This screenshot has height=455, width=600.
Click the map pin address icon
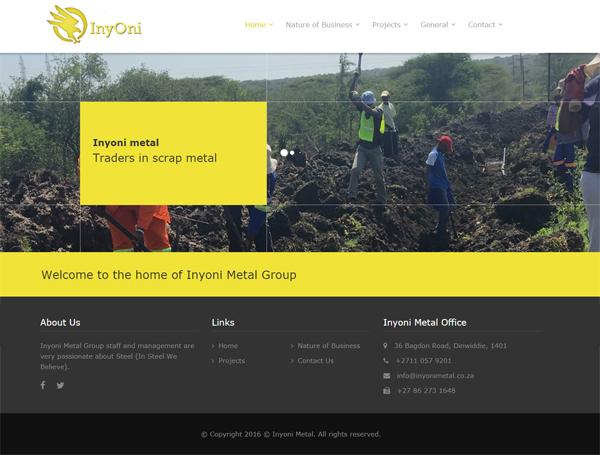pyautogui.click(x=386, y=346)
